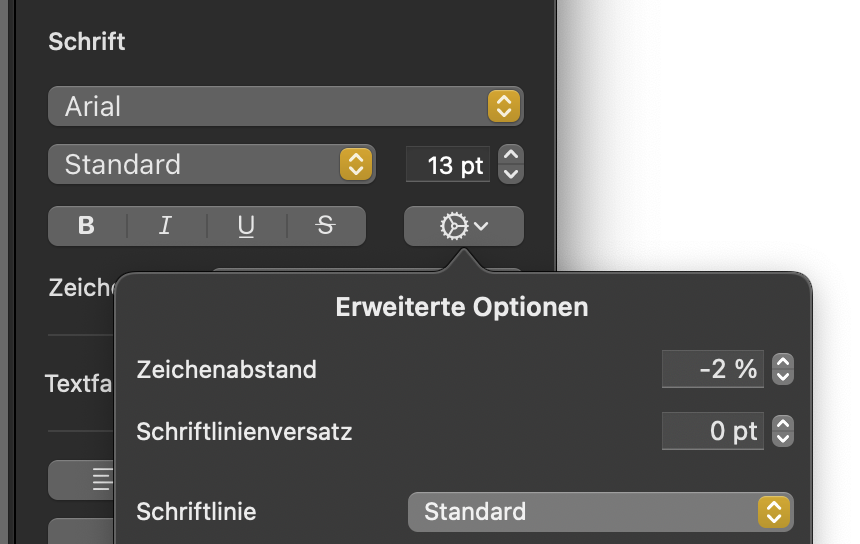The width and height of the screenshot is (860, 544).
Task: Click the Schrift section heading
Action: [87, 42]
